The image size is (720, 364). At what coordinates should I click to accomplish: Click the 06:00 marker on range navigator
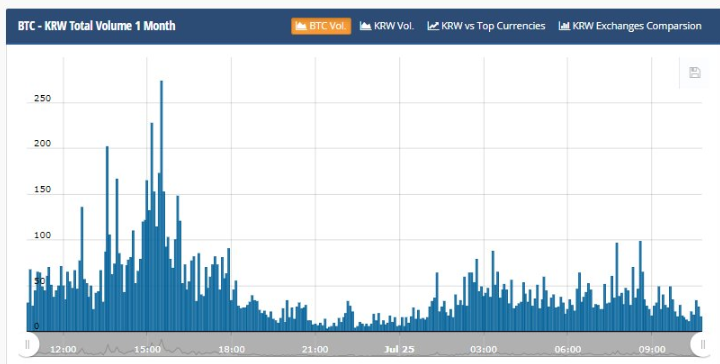coord(568,349)
